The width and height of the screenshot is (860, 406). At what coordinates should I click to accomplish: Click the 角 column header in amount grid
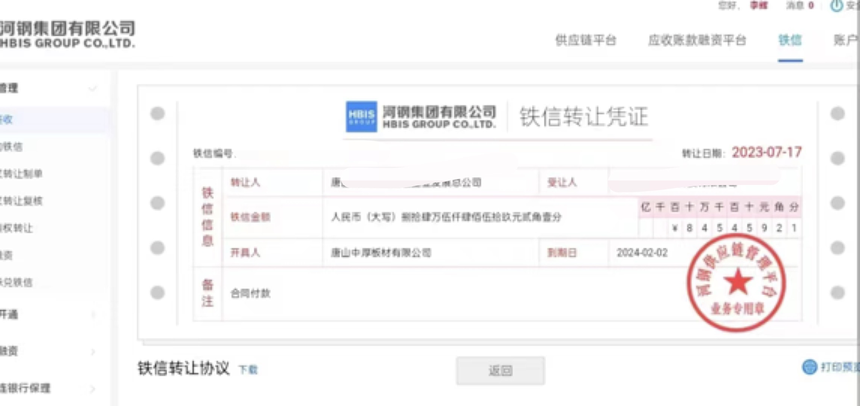coord(779,207)
